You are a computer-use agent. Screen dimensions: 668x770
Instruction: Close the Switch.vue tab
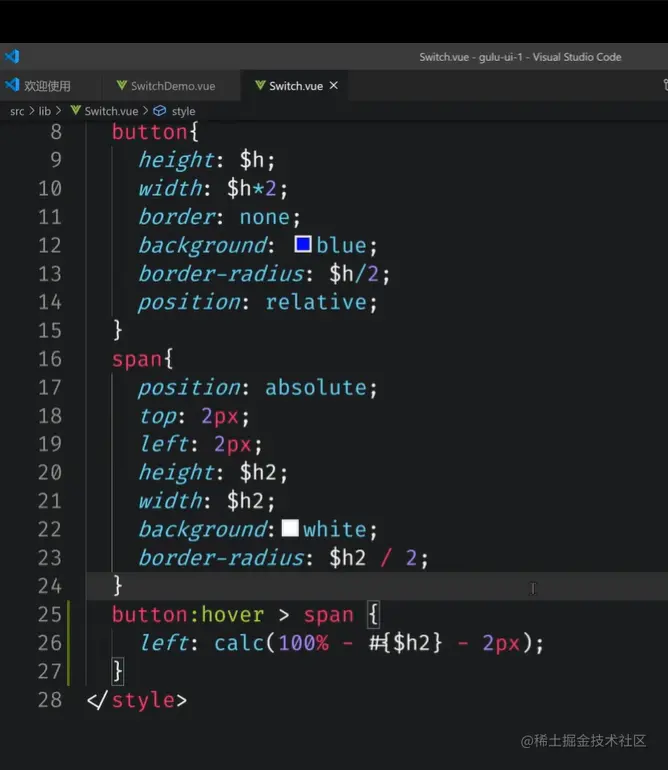[334, 85]
